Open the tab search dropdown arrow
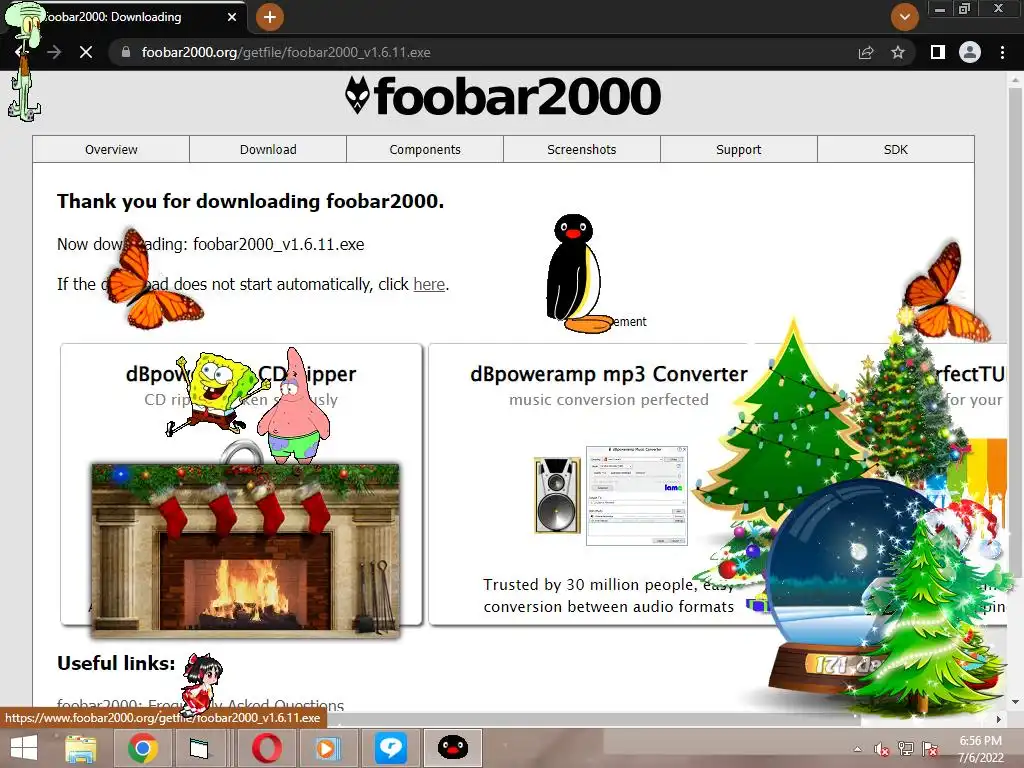 [x=904, y=17]
